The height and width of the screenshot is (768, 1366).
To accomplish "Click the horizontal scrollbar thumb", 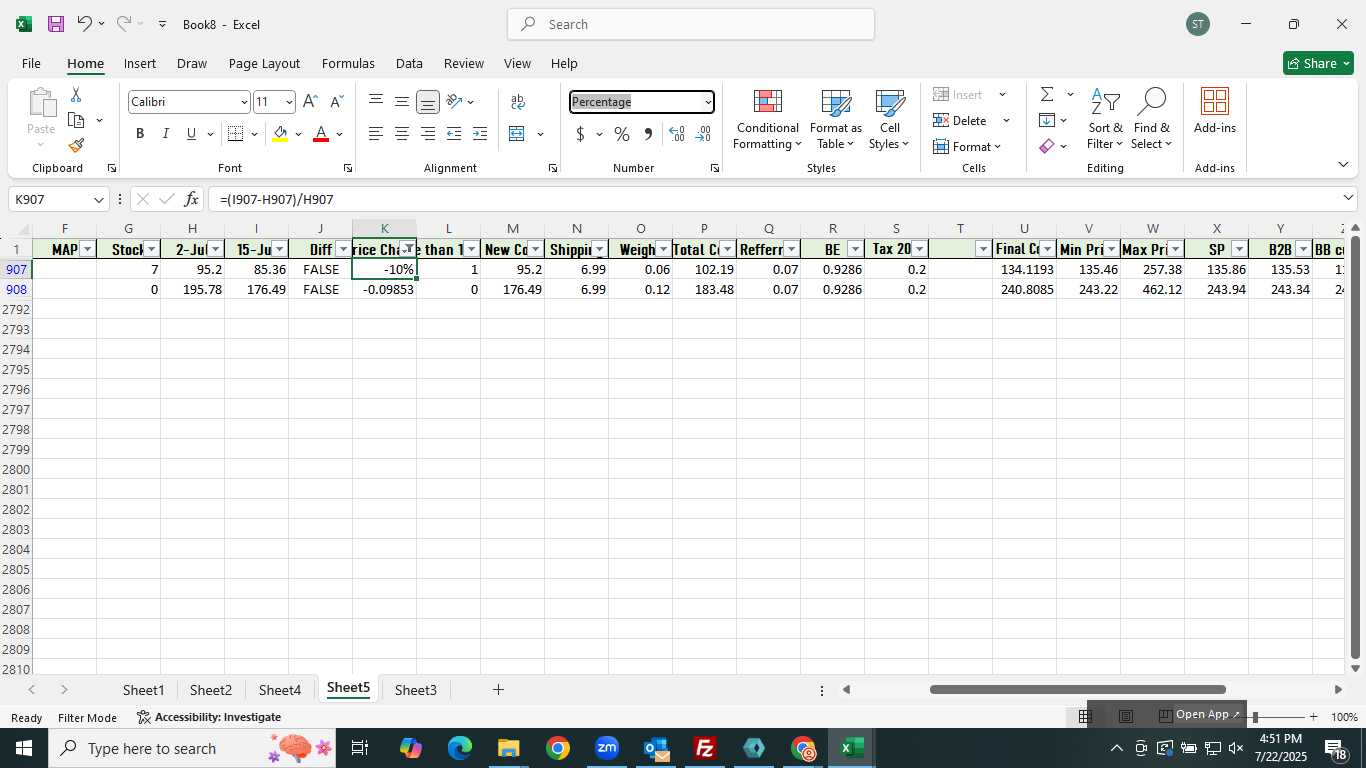I will pyautogui.click(x=1077, y=690).
